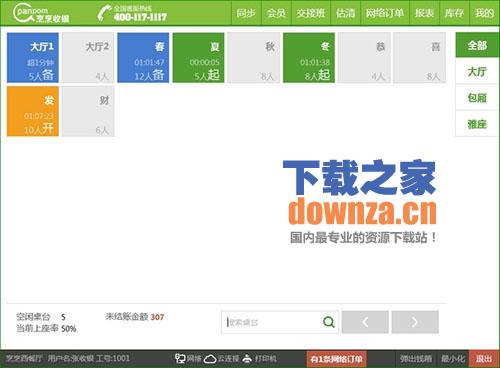500x368 pixels.
Task: Select the 包厢 area filter
Action: click(x=477, y=98)
